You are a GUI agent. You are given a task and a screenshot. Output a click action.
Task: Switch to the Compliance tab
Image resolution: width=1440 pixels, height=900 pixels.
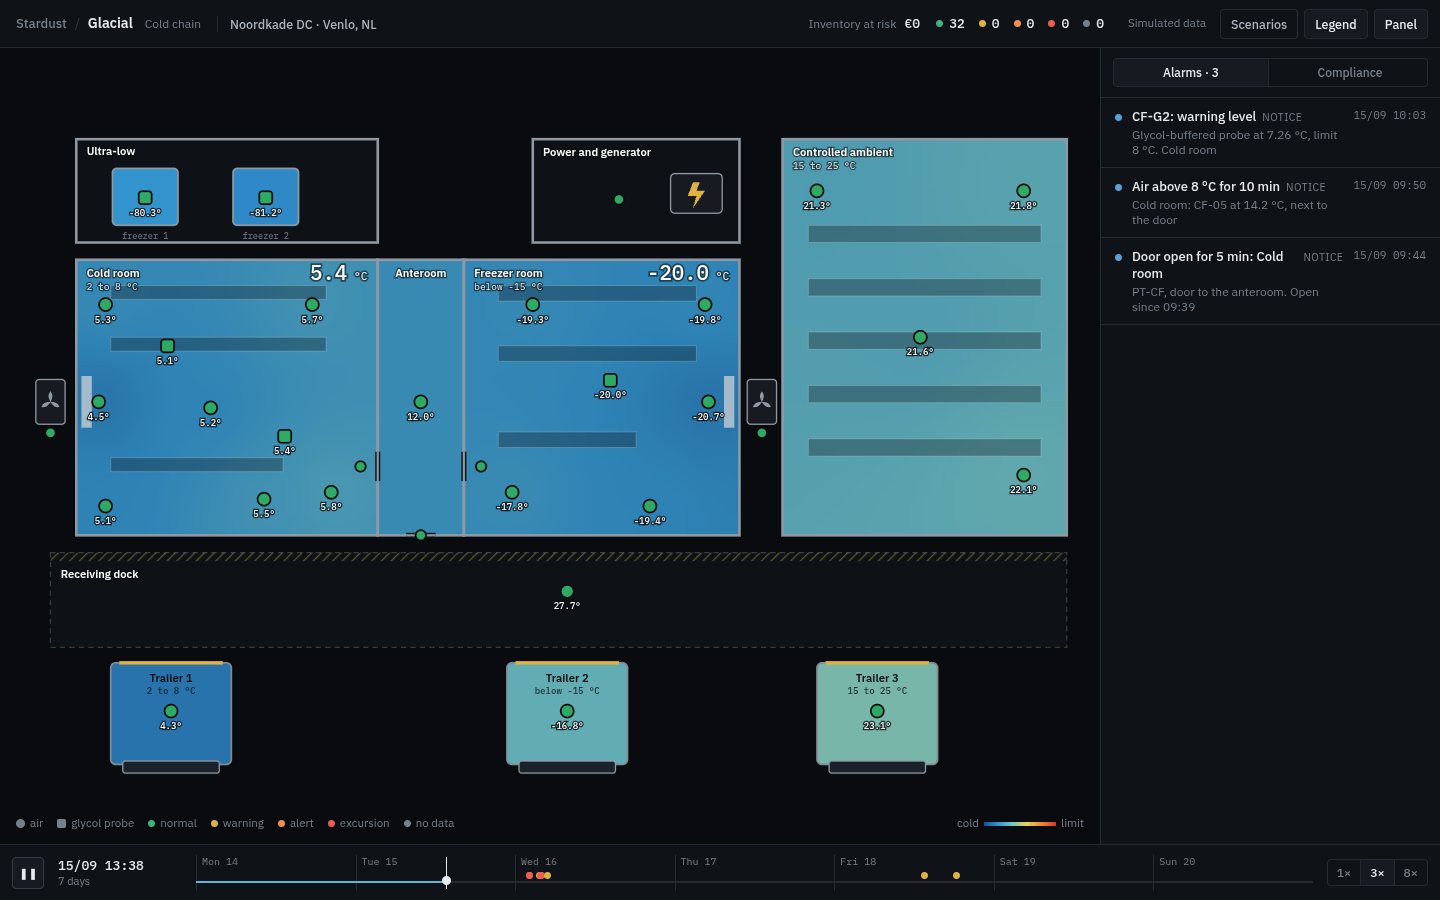click(1349, 72)
